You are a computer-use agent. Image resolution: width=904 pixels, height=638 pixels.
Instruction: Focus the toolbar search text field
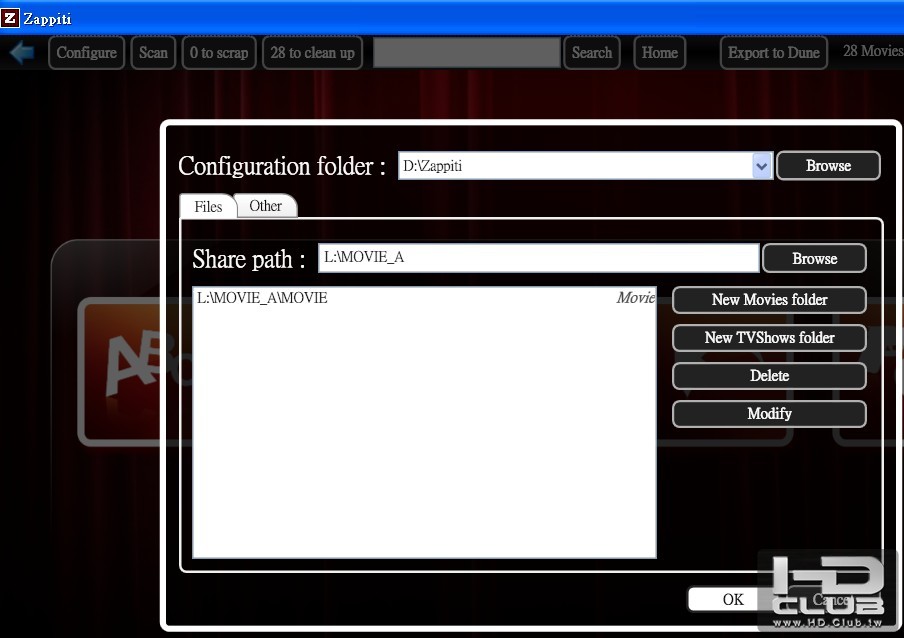pyautogui.click(x=467, y=52)
